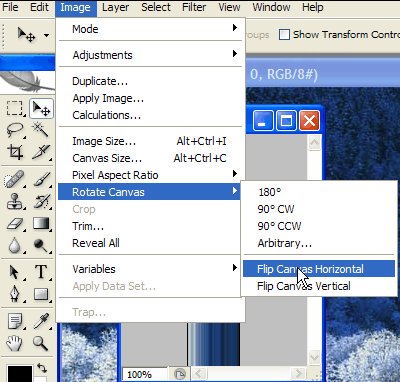Select the Path Selection tool
400x382 pixels.
pos(15,272)
